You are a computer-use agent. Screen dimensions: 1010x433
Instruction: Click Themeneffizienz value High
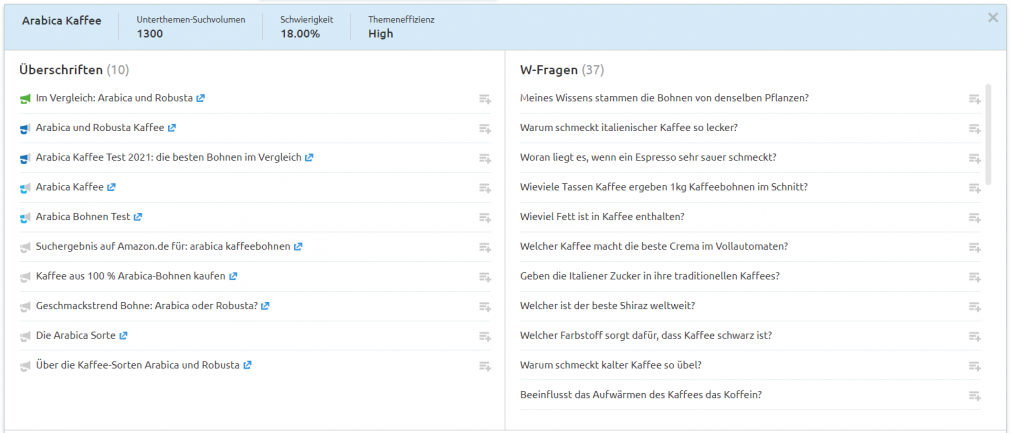tap(381, 34)
